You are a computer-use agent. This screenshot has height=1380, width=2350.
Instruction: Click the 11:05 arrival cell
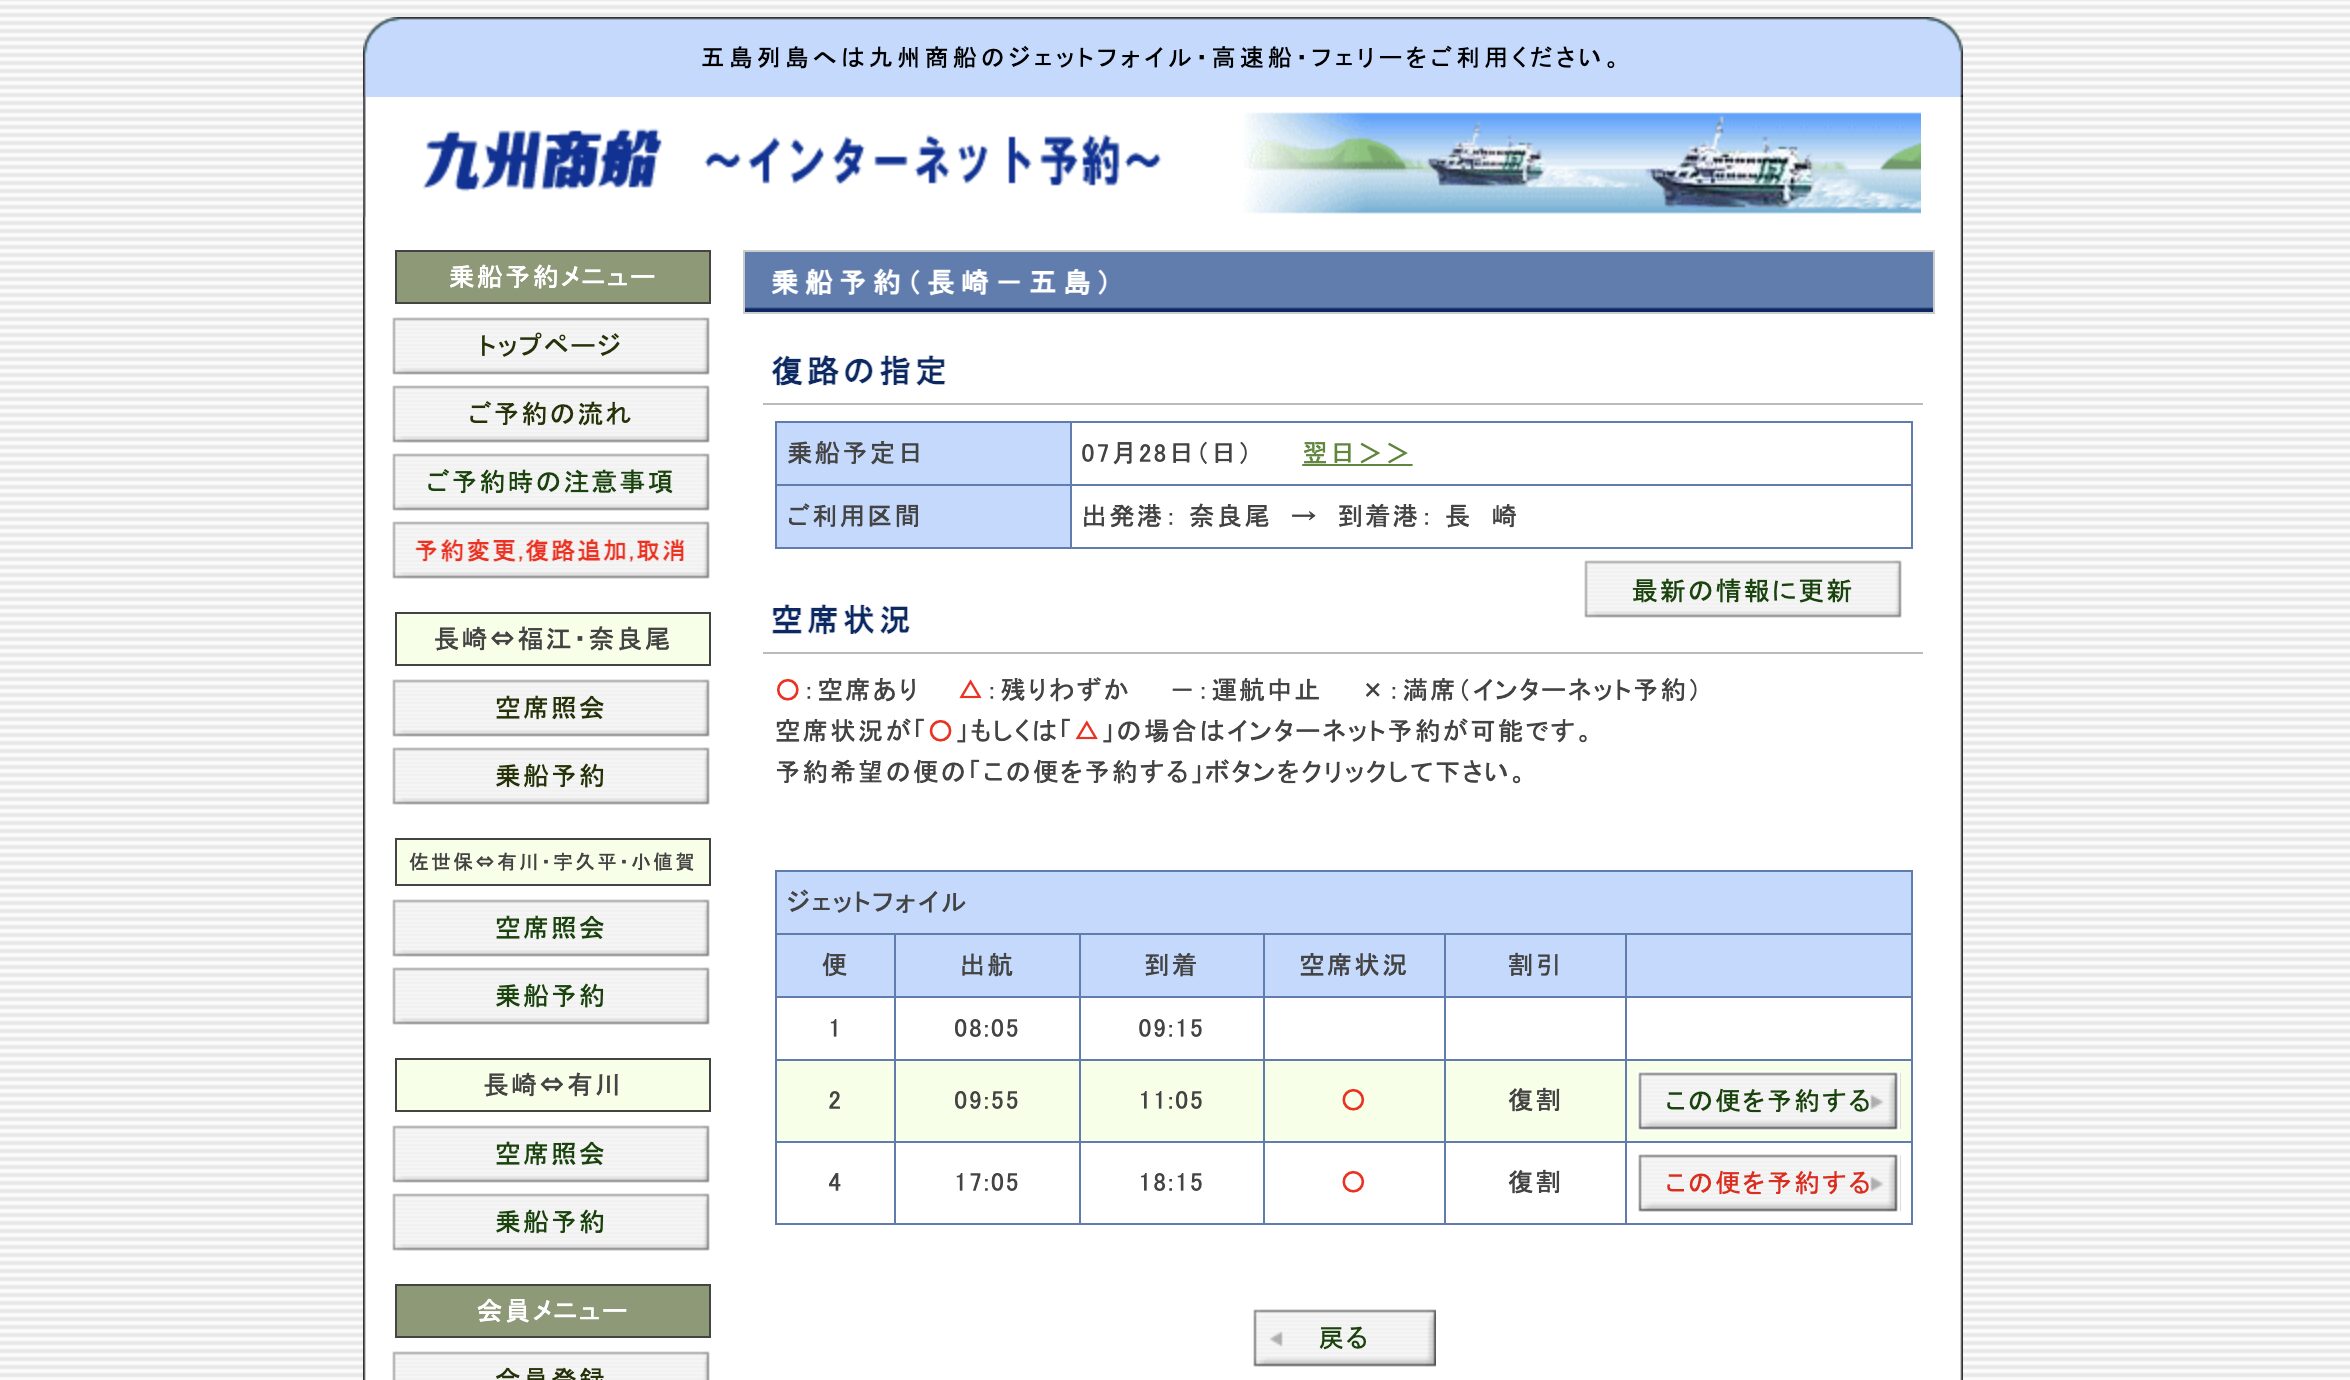pyautogui.click(x=1171, y=1101)
